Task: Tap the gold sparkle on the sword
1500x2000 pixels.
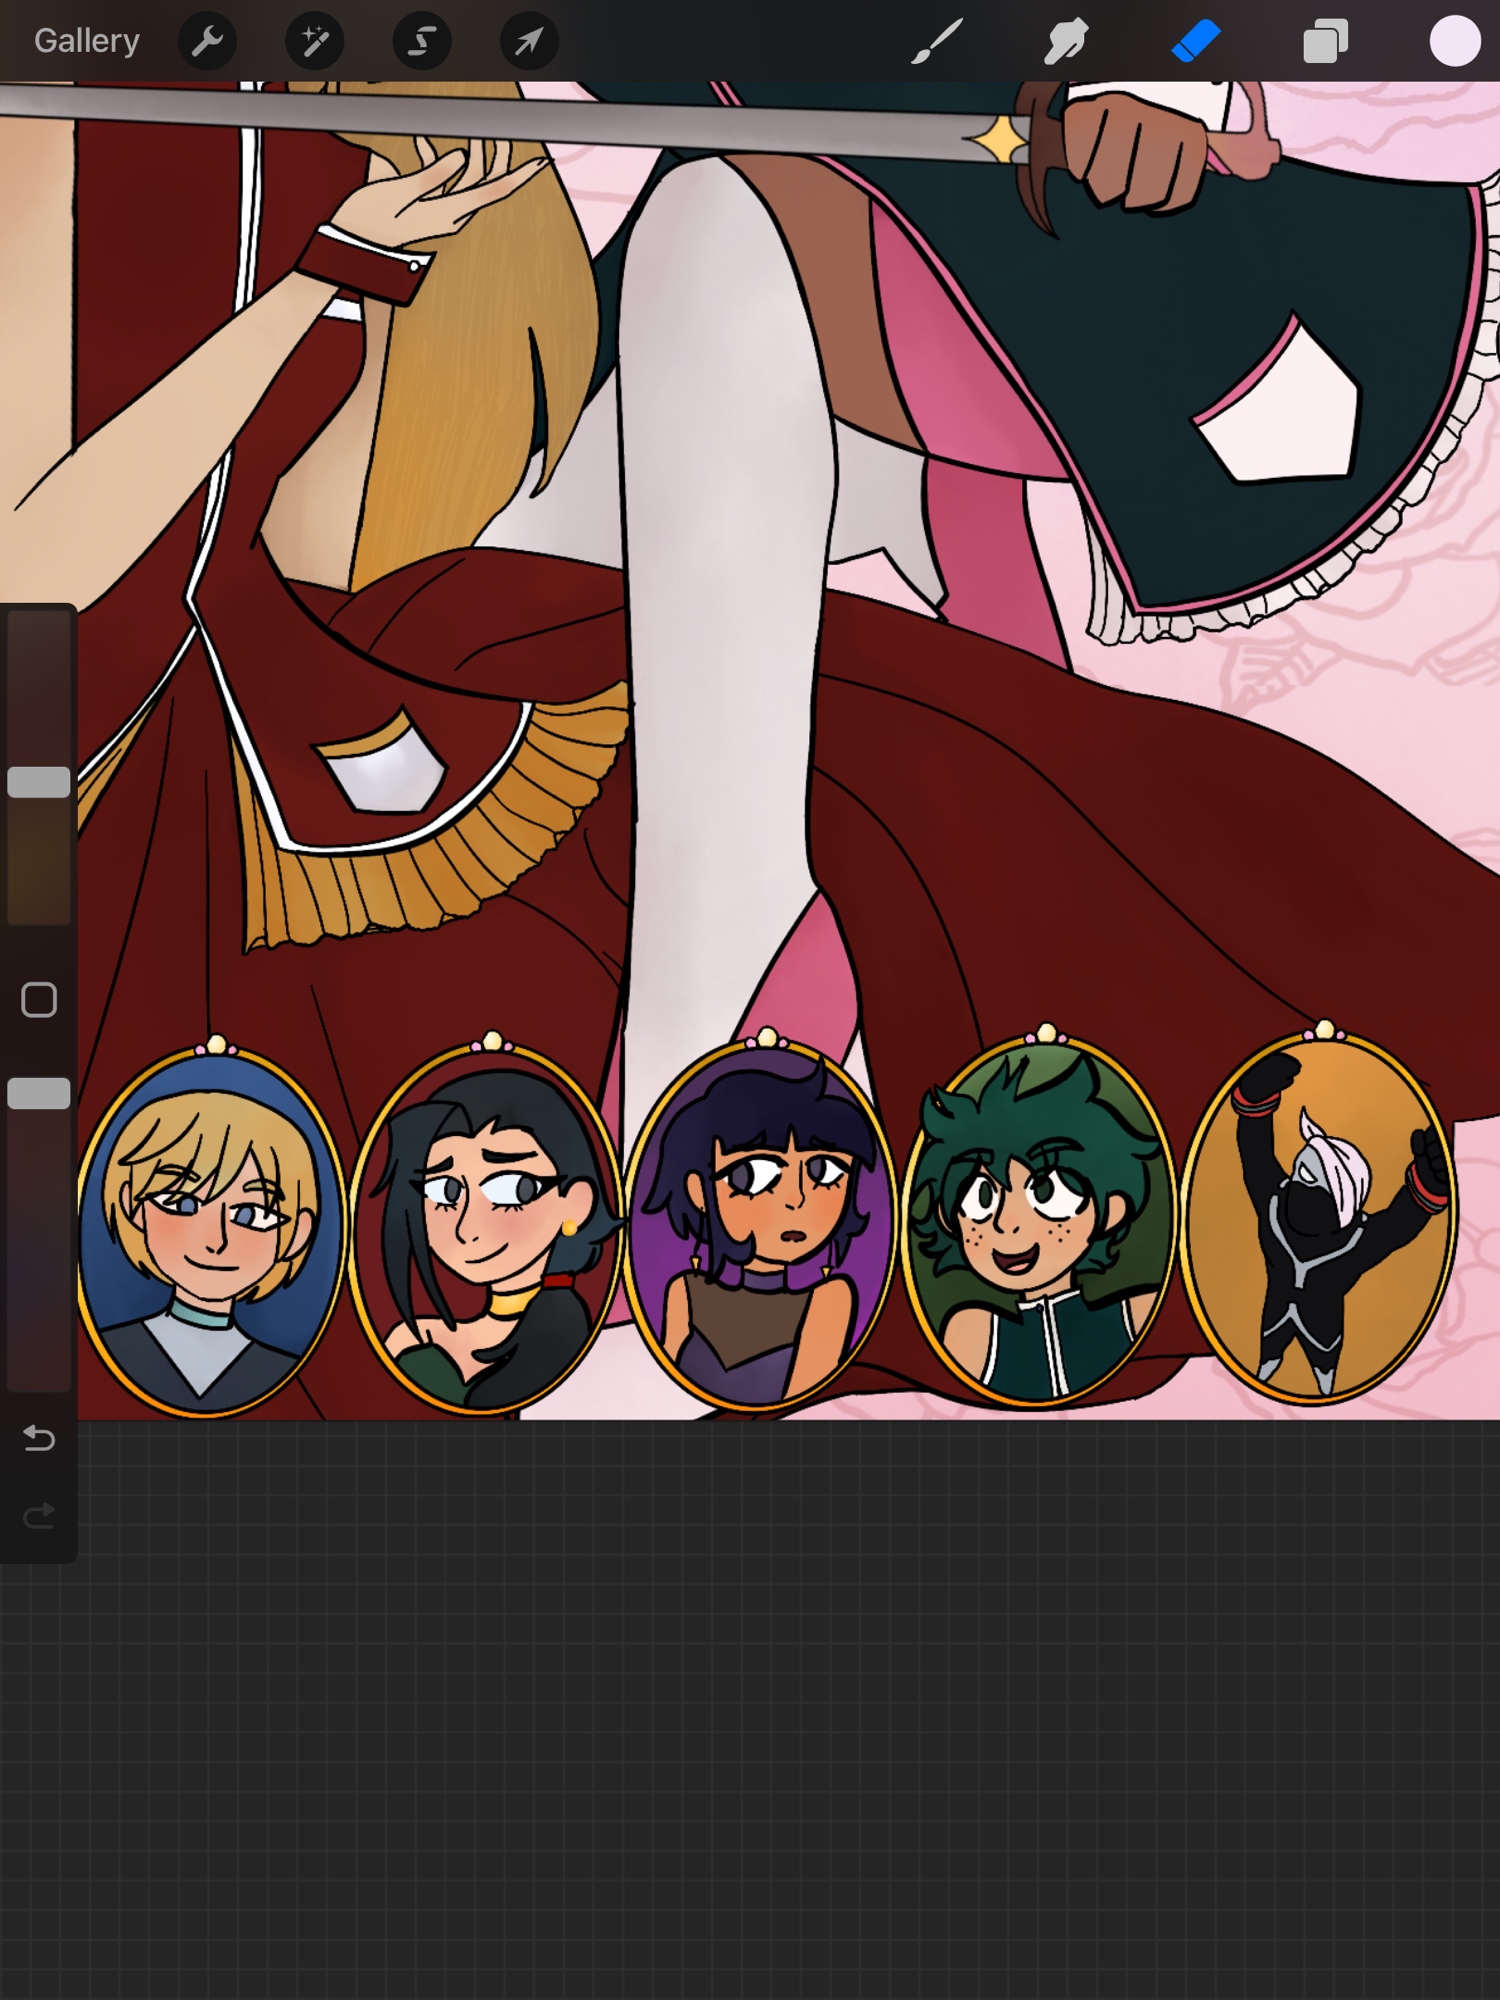Action: coord(1000,140)
